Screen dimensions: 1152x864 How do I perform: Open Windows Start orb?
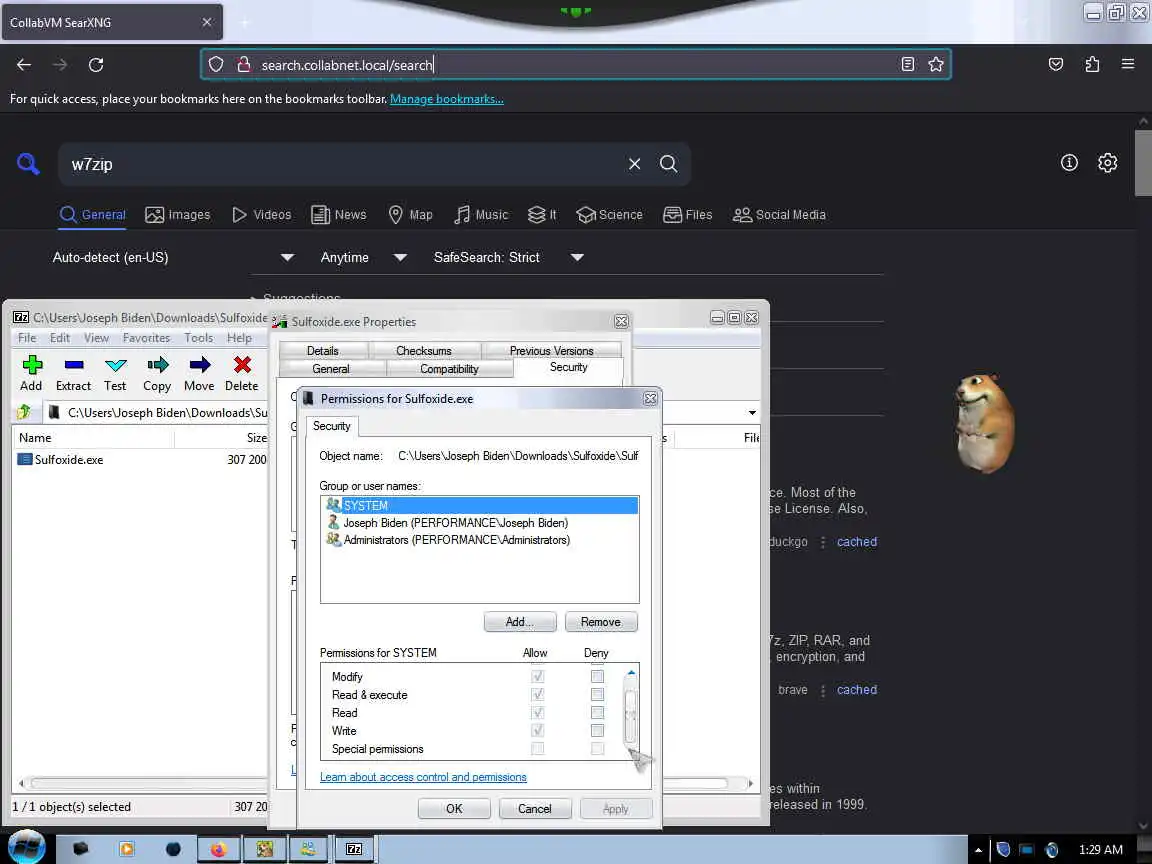coord(26,848)
